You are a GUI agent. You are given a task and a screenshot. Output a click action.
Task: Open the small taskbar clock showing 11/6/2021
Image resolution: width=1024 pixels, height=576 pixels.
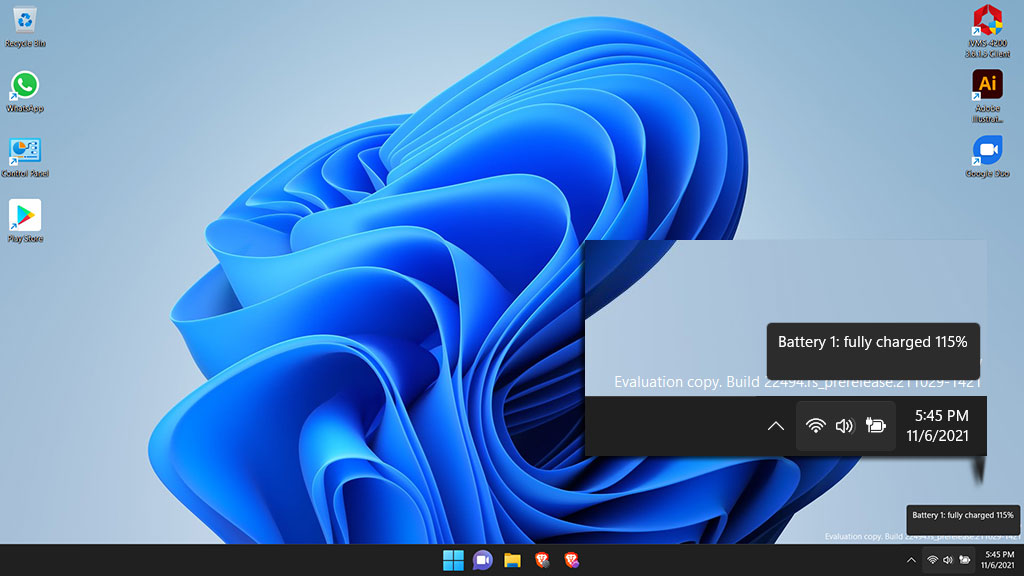tap(999, 560)
